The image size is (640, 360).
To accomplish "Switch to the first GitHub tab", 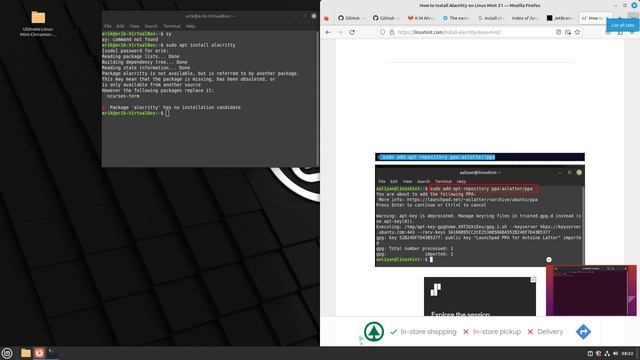I will click(351, 18).
